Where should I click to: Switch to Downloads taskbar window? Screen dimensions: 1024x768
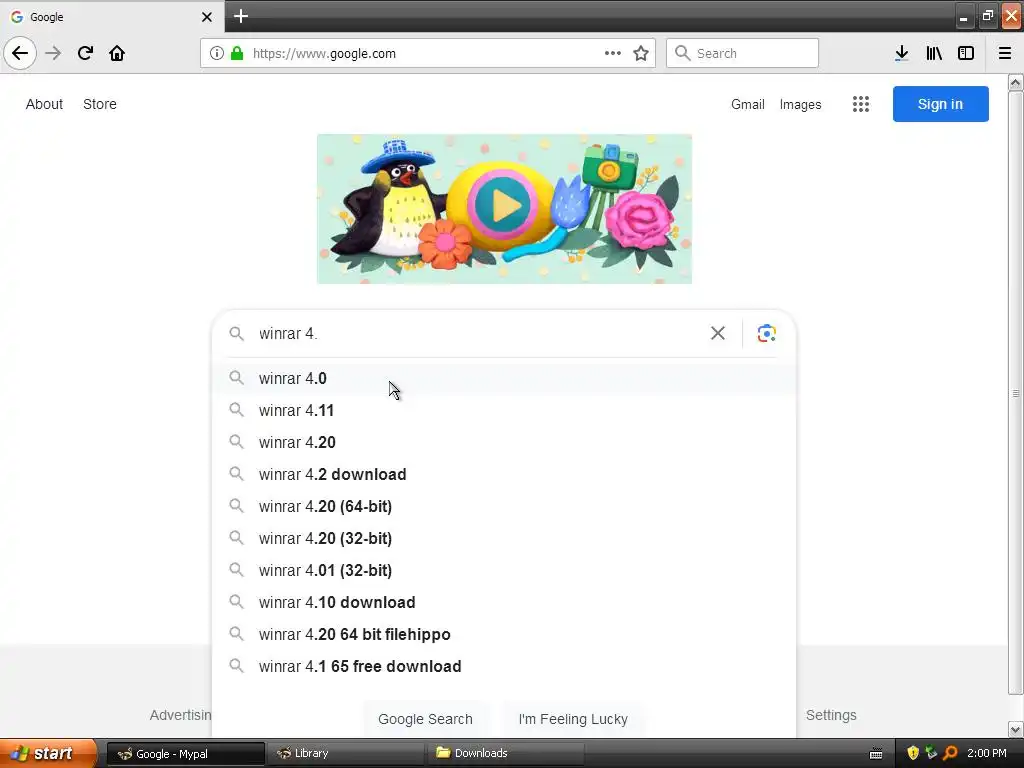point(506,753)
